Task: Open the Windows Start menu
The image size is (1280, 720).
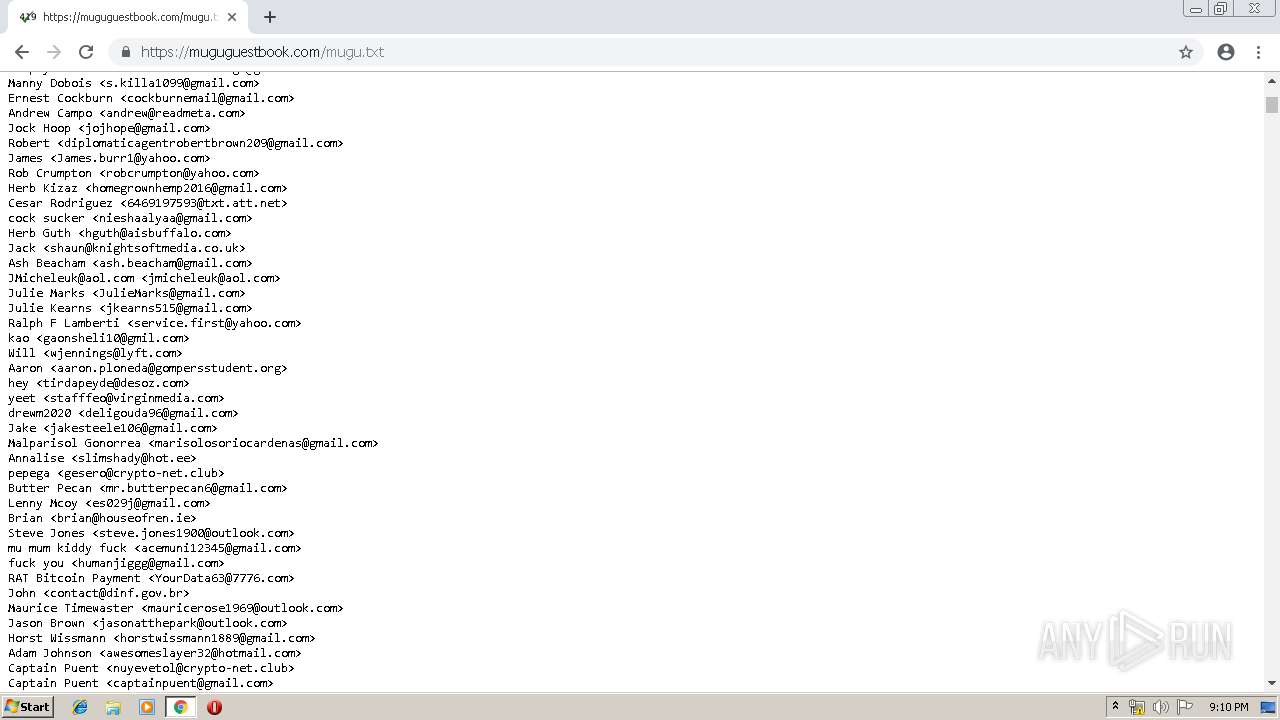Action: coord(28,706)
